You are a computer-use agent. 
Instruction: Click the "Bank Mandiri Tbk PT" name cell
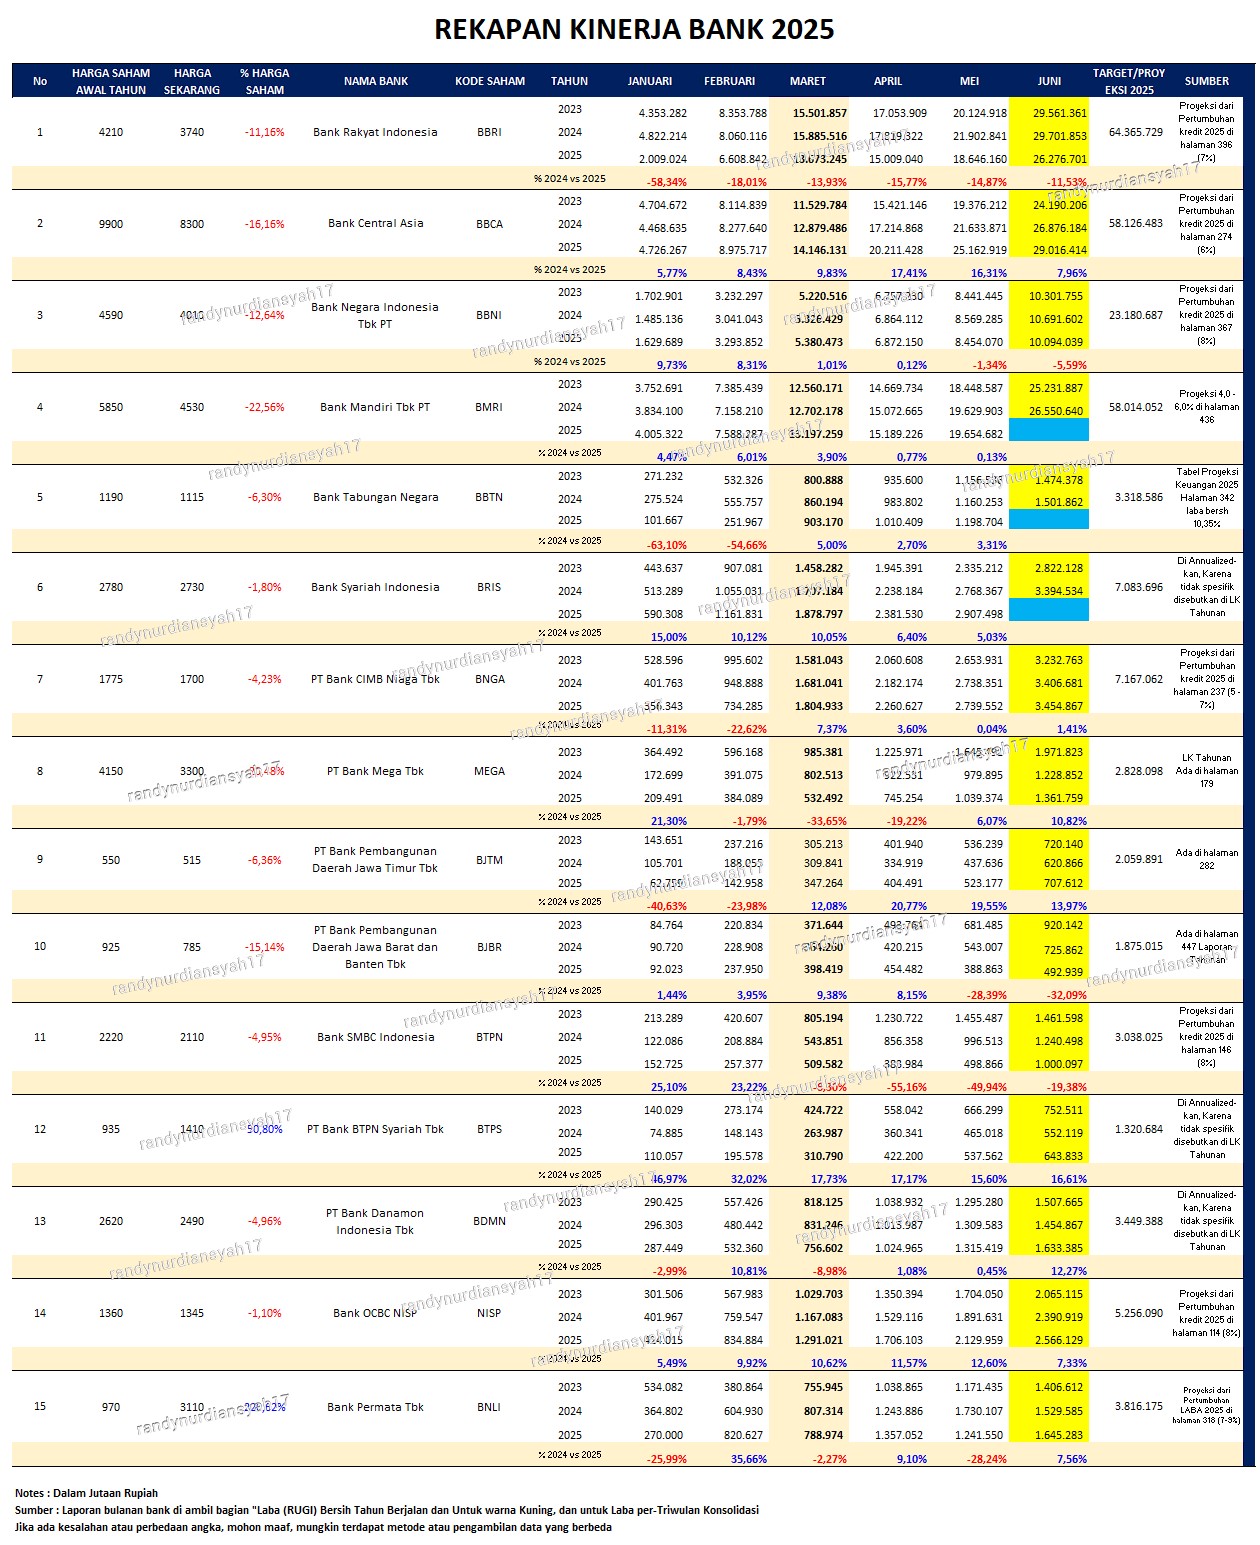coord(375,407)
